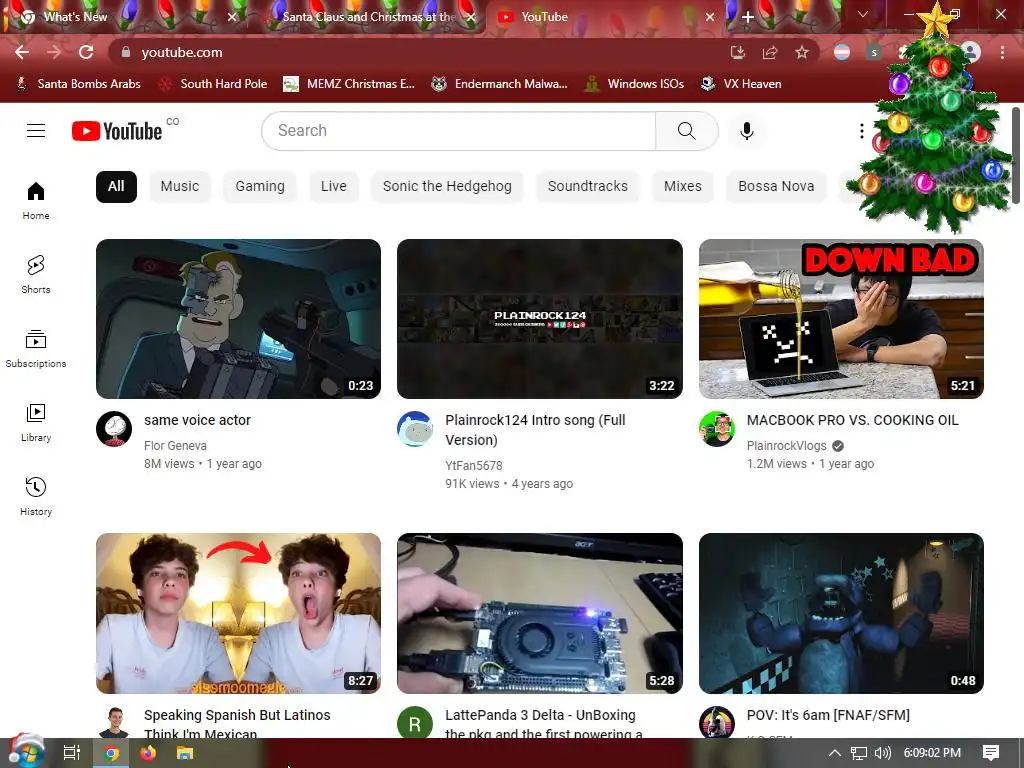Play the DOWN BAD MacBook thumbnail
Image resolution: width=1024 pixels, height=768 pixels.
(x=841, y=319)
